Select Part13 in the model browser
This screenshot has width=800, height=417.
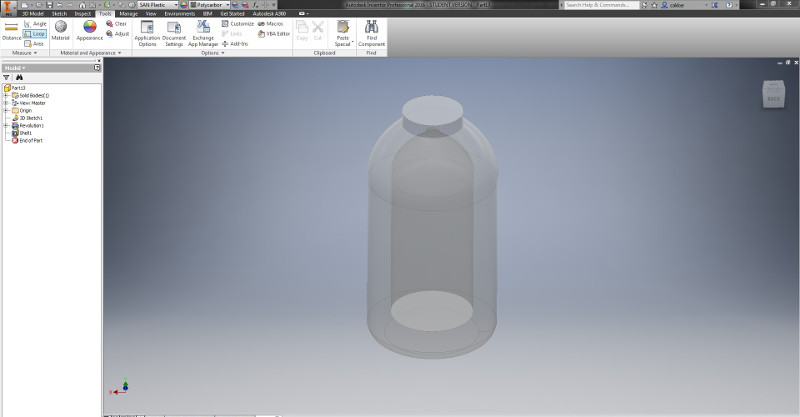tap(15, 88)
